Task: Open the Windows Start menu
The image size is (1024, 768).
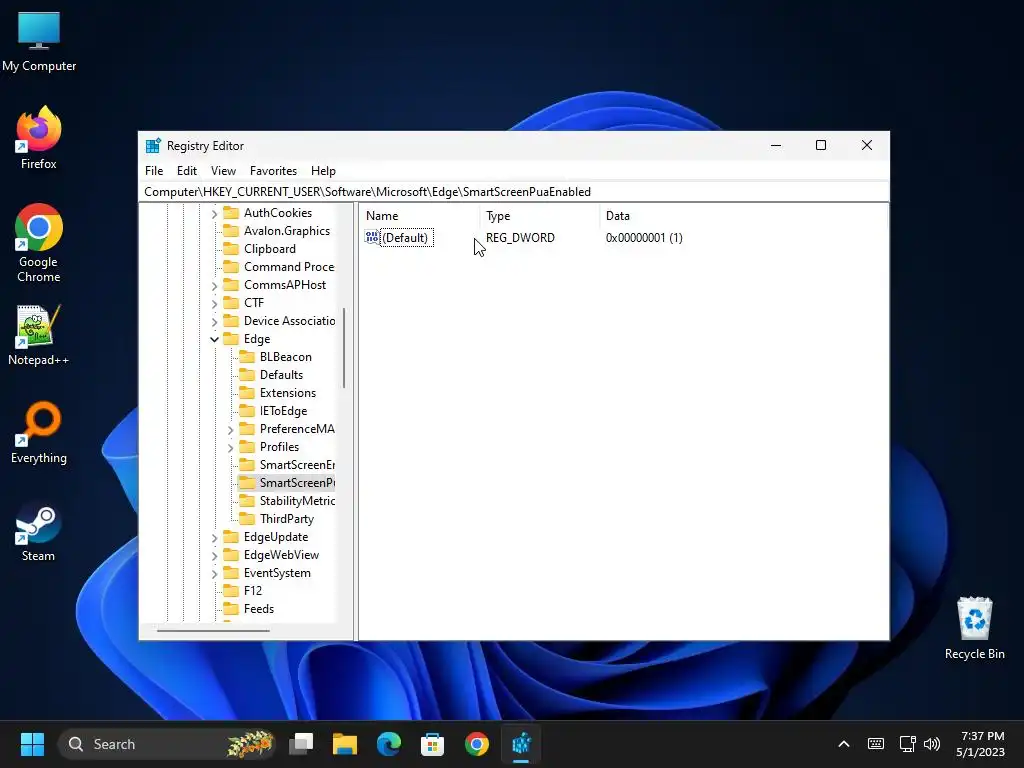Action: tap(32, 744)
